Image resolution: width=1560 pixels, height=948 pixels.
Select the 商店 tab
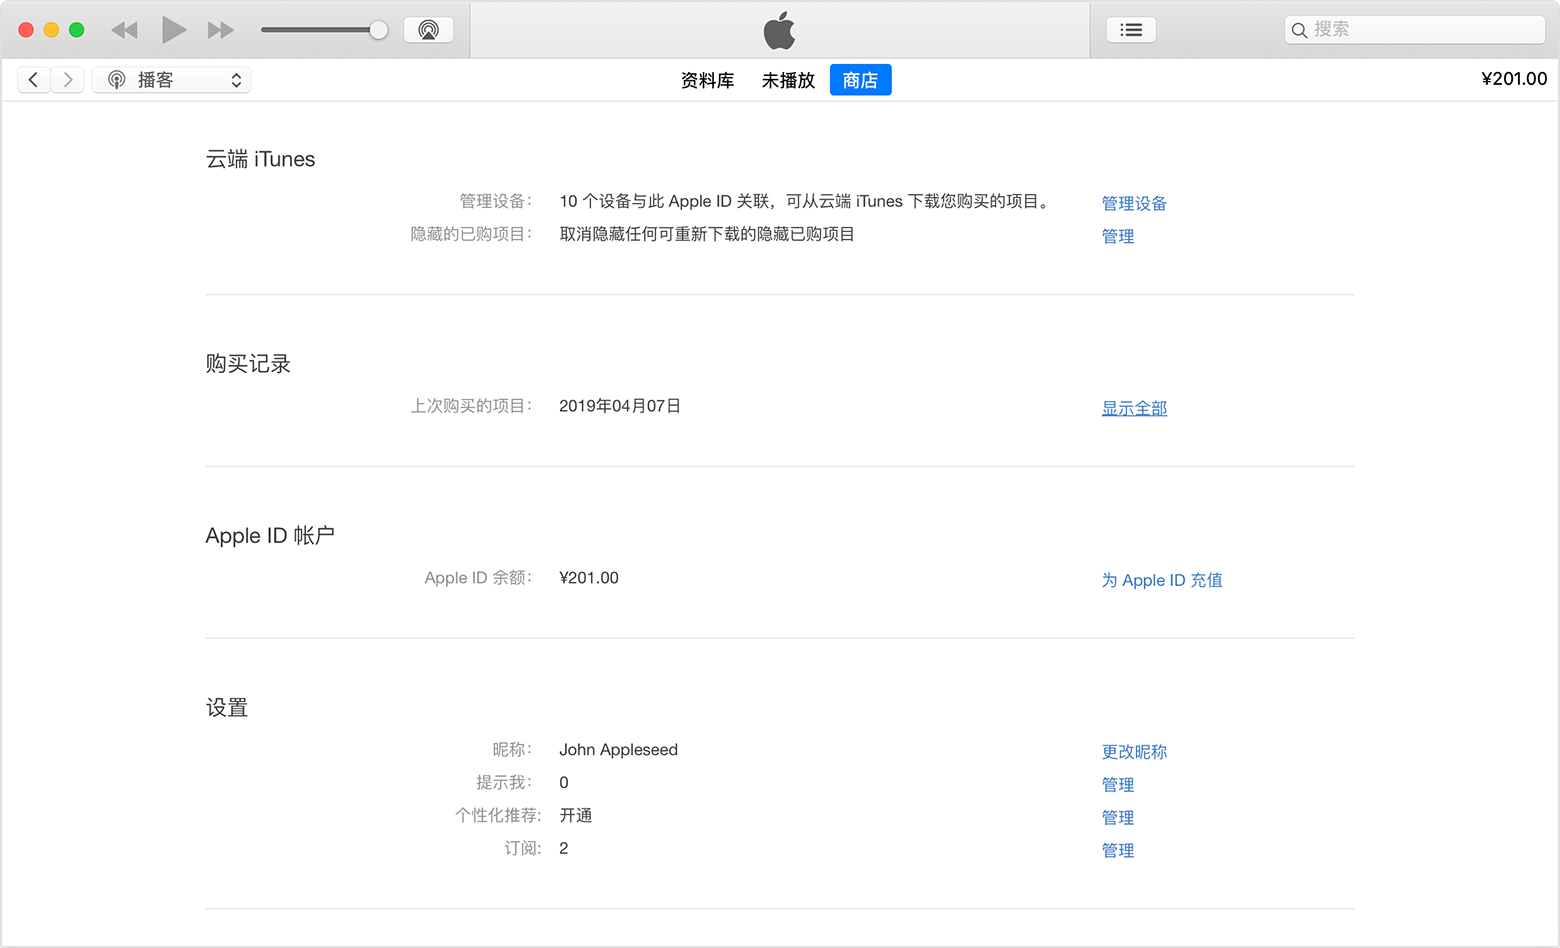point(860,80)
